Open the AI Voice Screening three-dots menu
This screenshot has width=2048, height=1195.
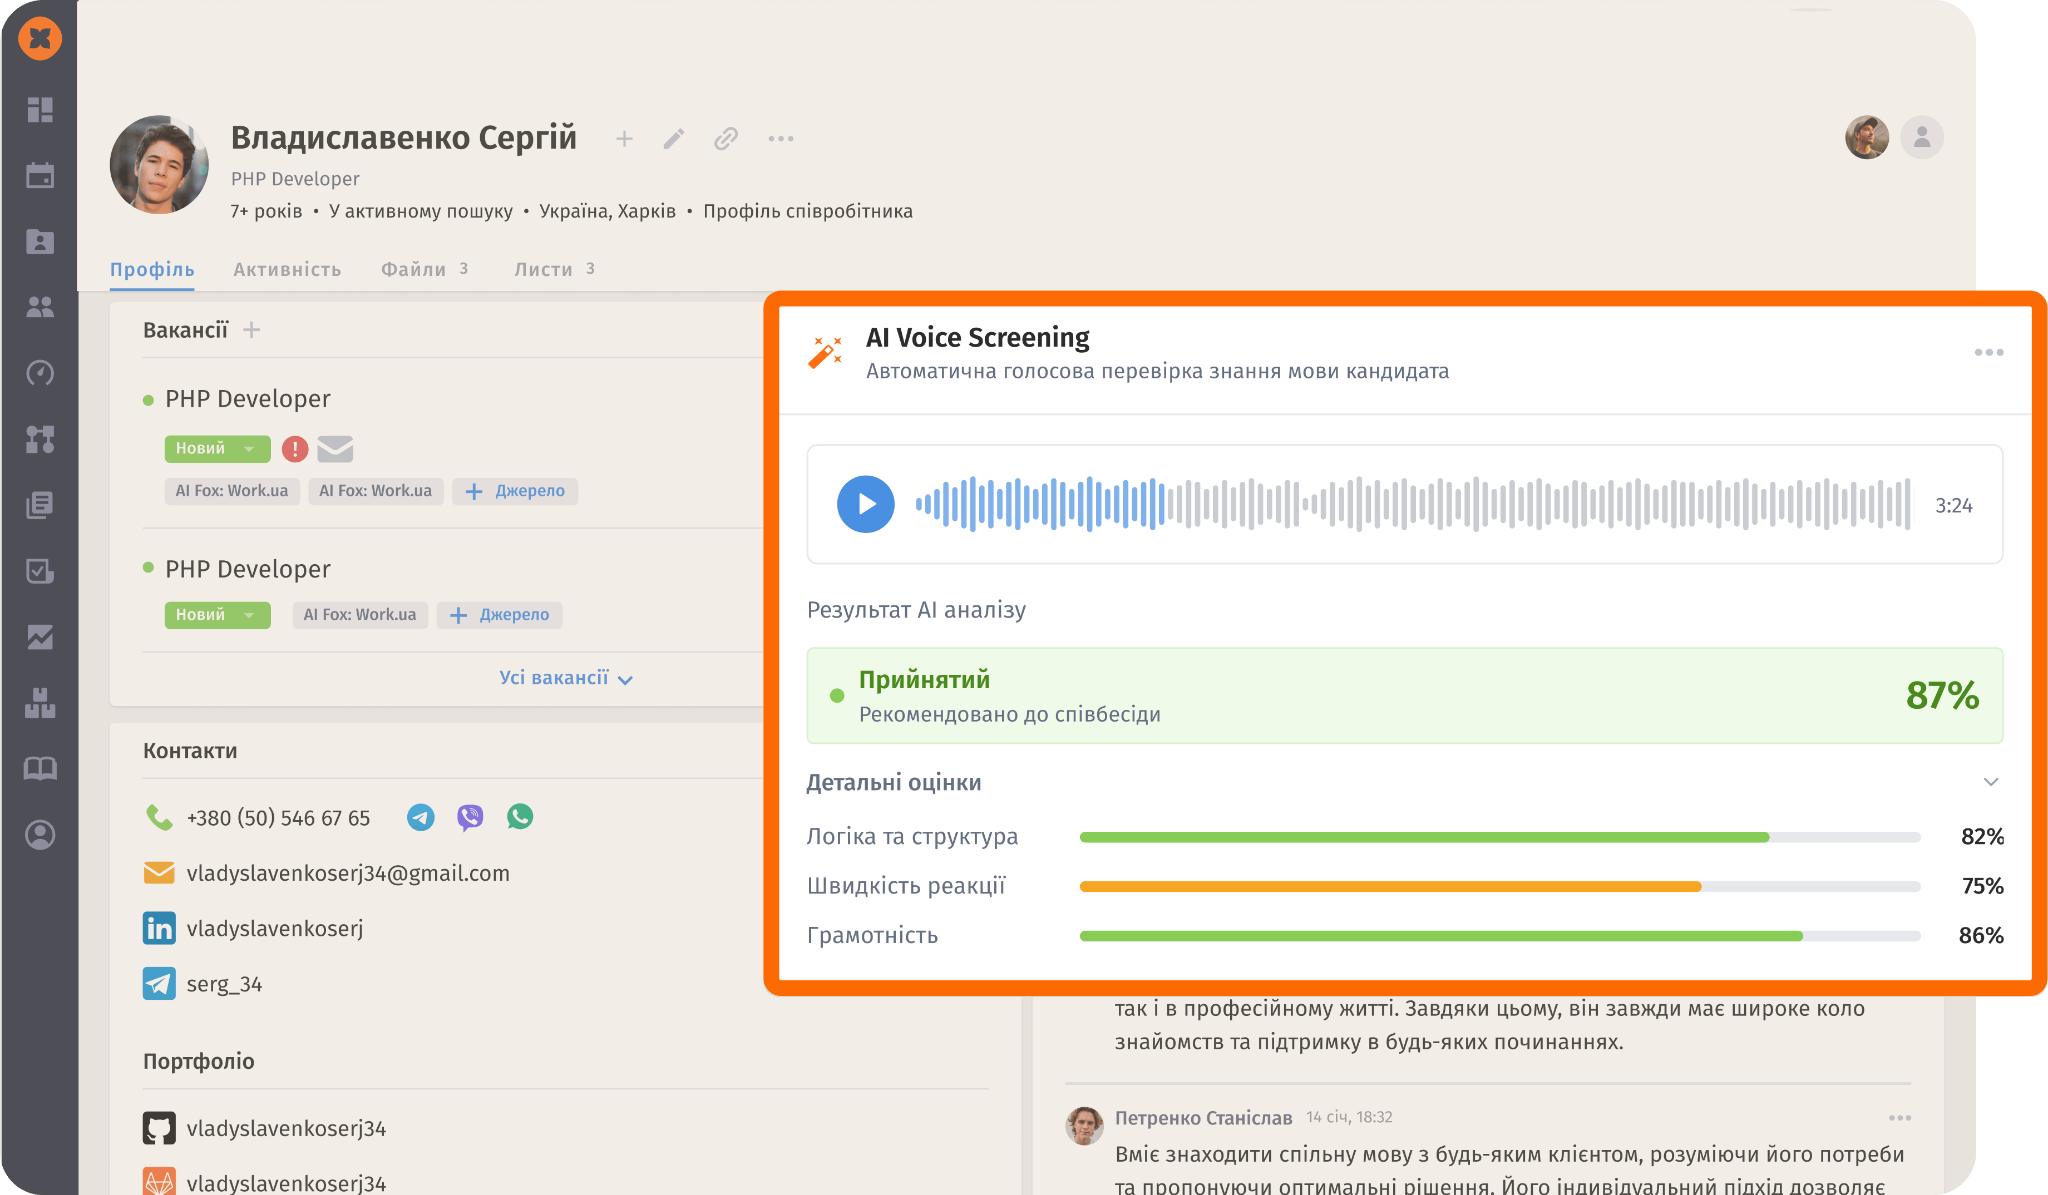[x=1988, y=352]
